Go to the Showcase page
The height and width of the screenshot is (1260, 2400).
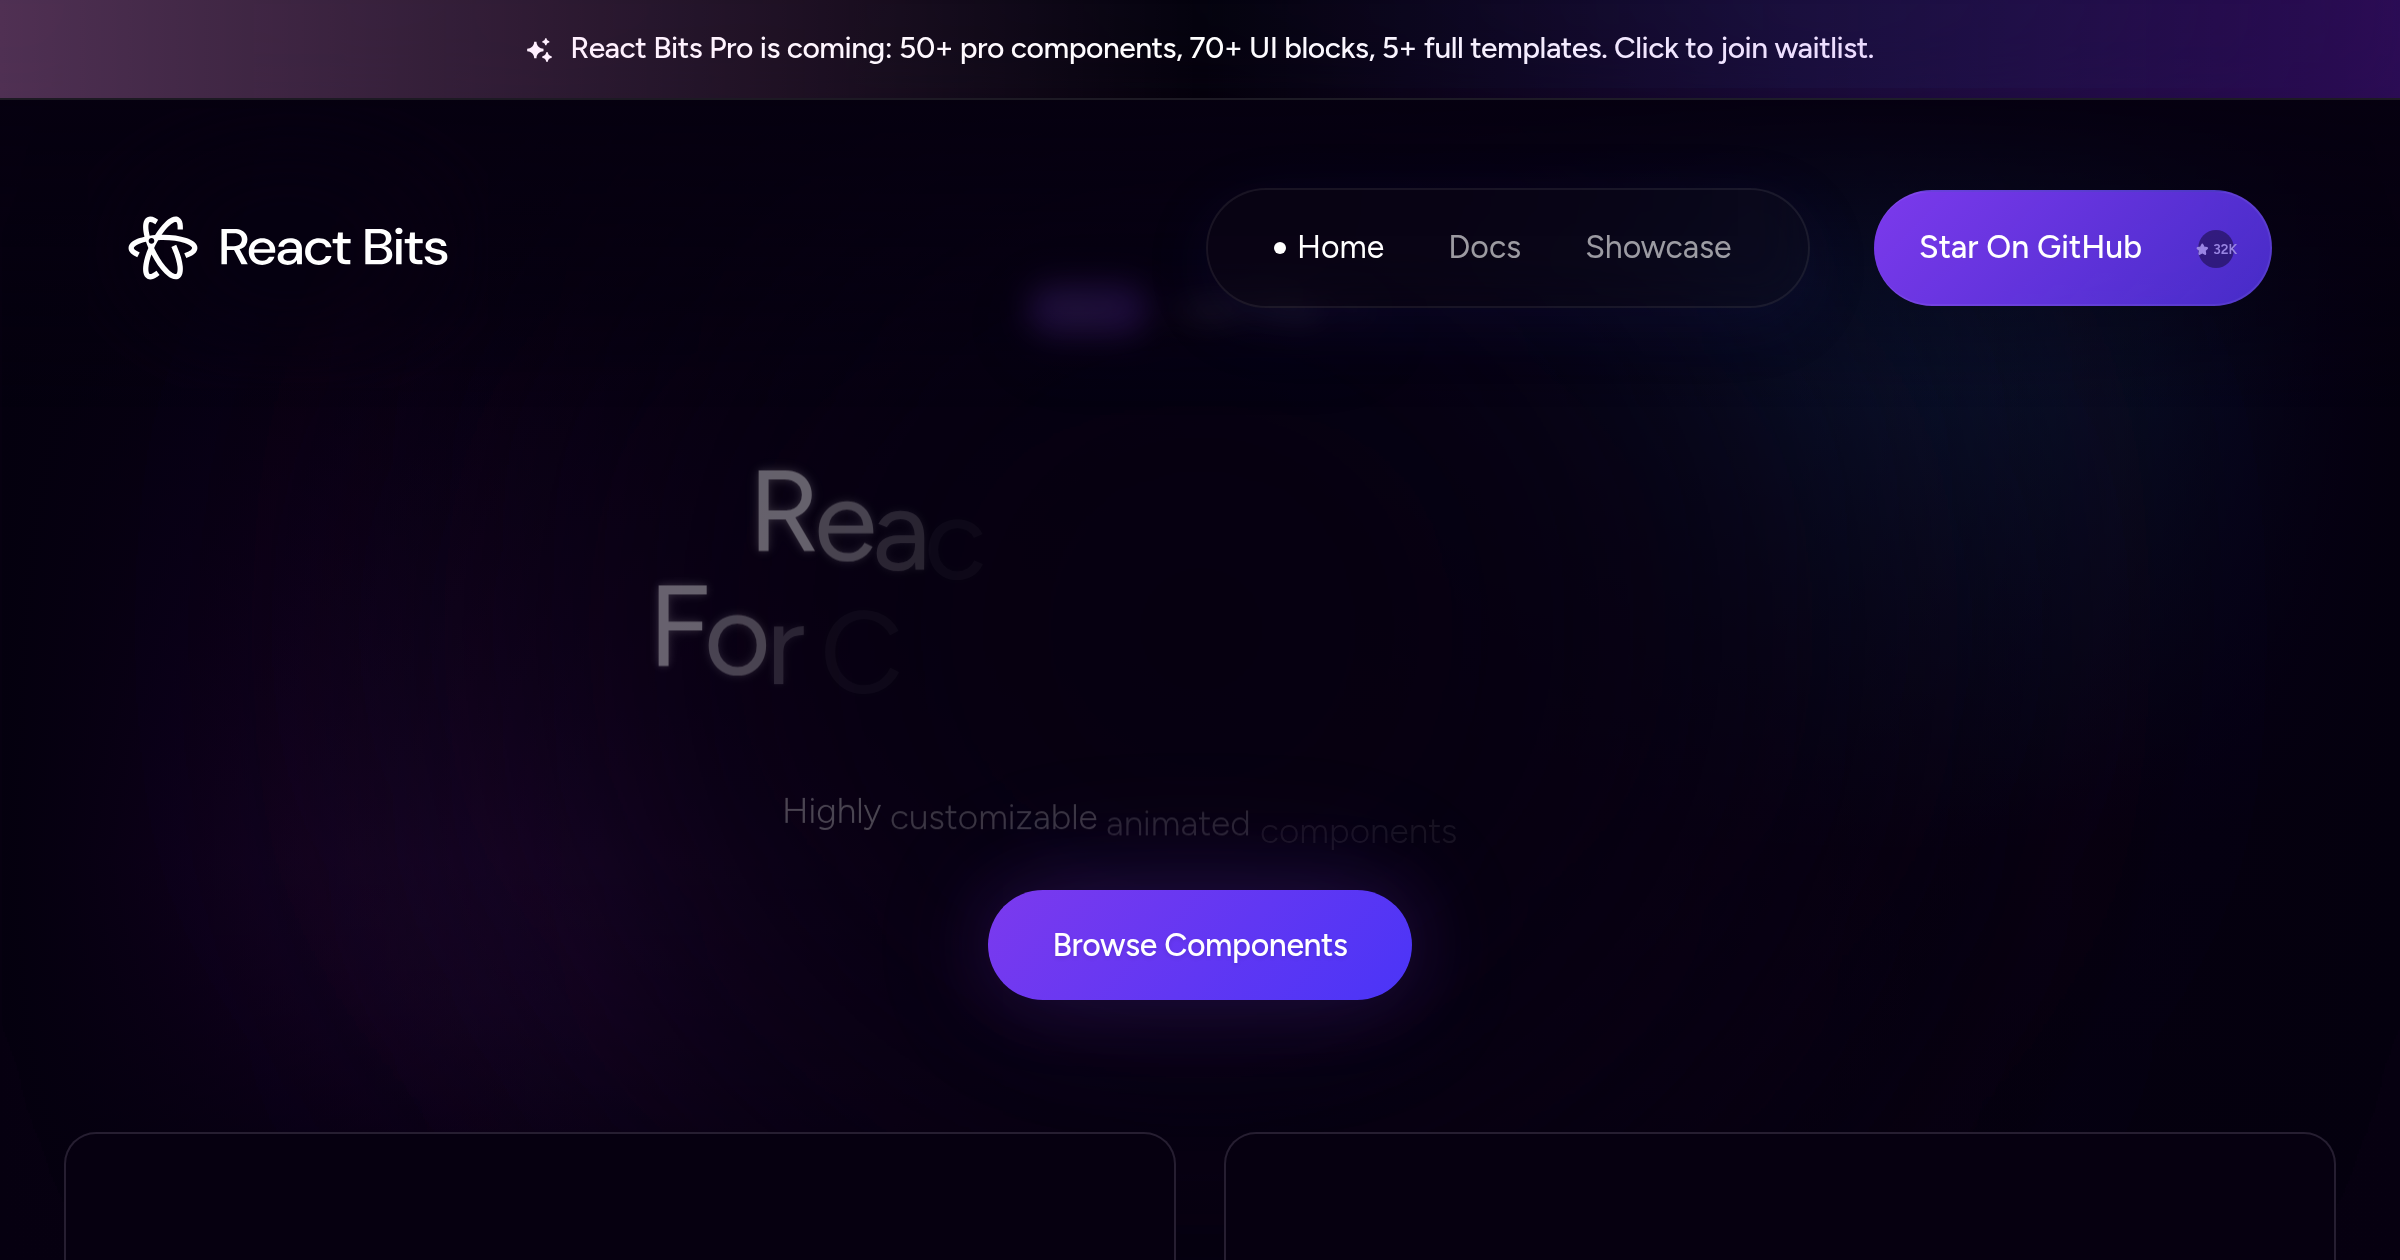[x=1658, y=247]
